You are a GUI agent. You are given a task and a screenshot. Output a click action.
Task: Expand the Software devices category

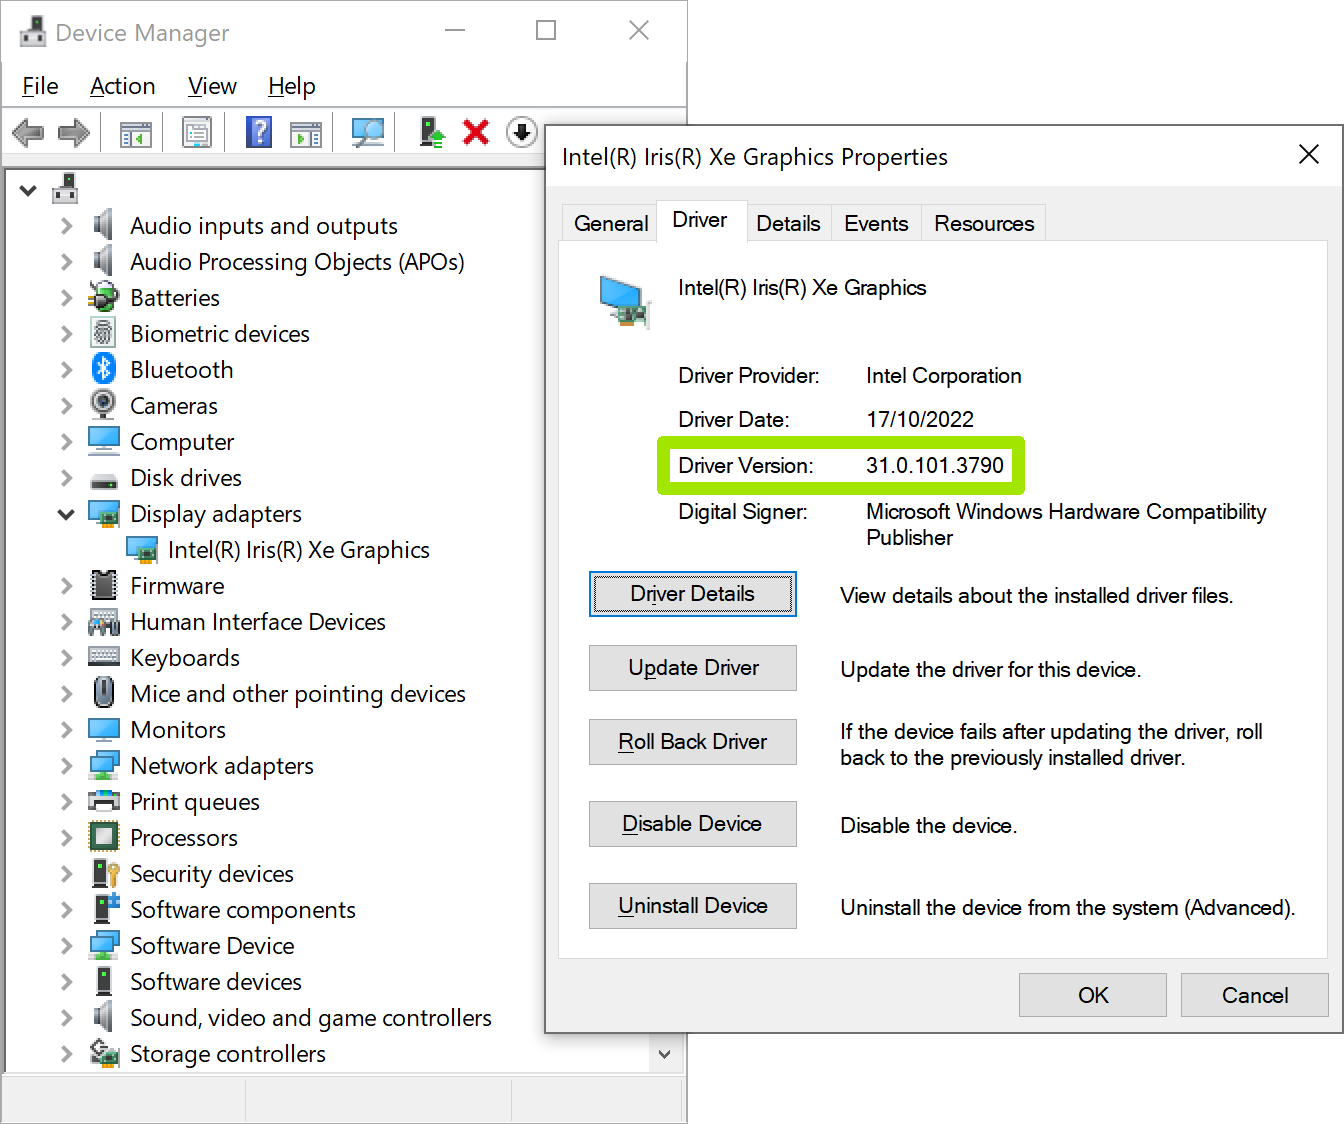pos(66,982)
